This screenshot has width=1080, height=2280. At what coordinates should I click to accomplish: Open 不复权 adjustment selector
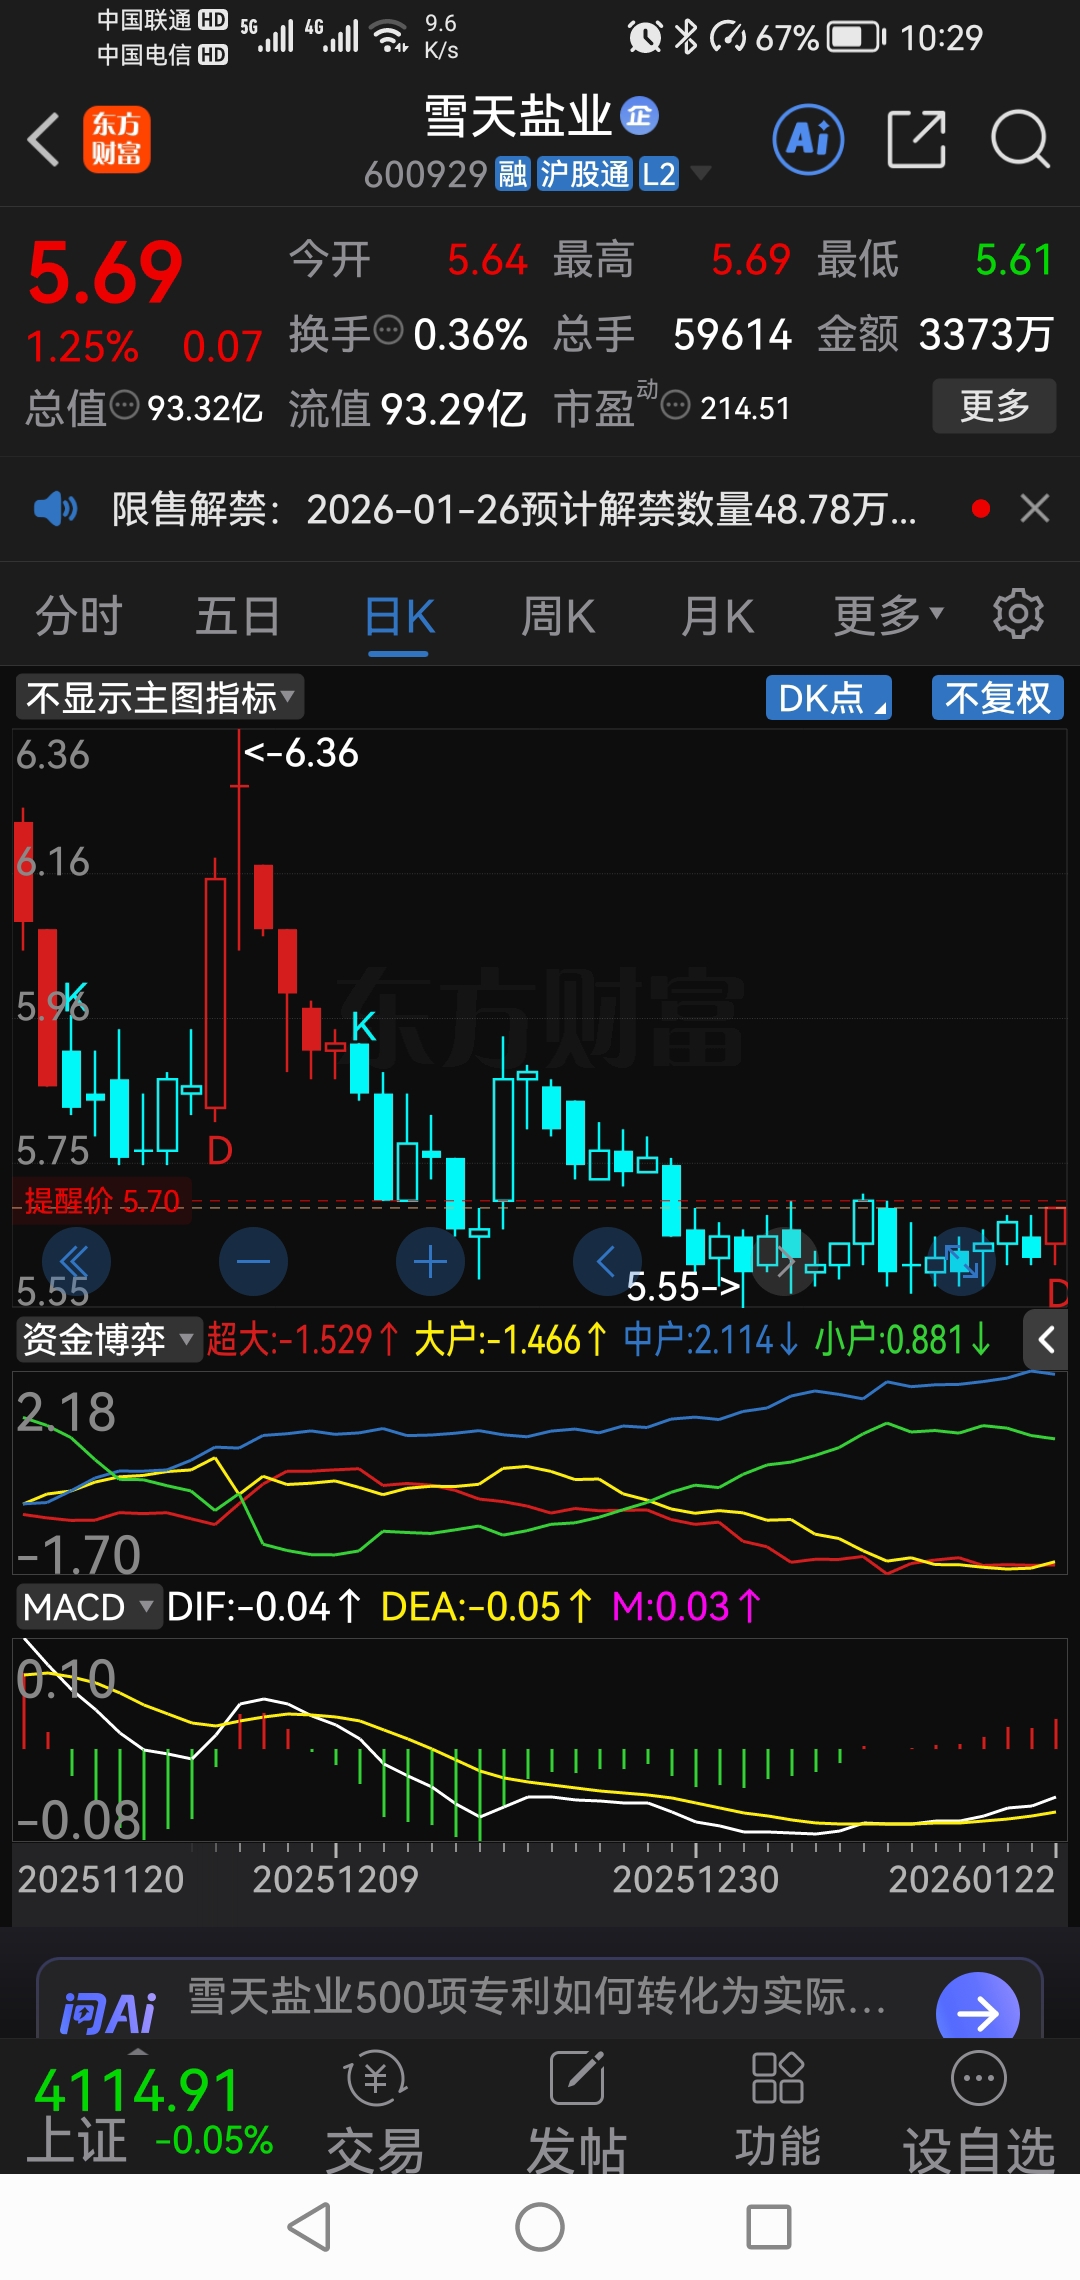(x=998, y=697)
